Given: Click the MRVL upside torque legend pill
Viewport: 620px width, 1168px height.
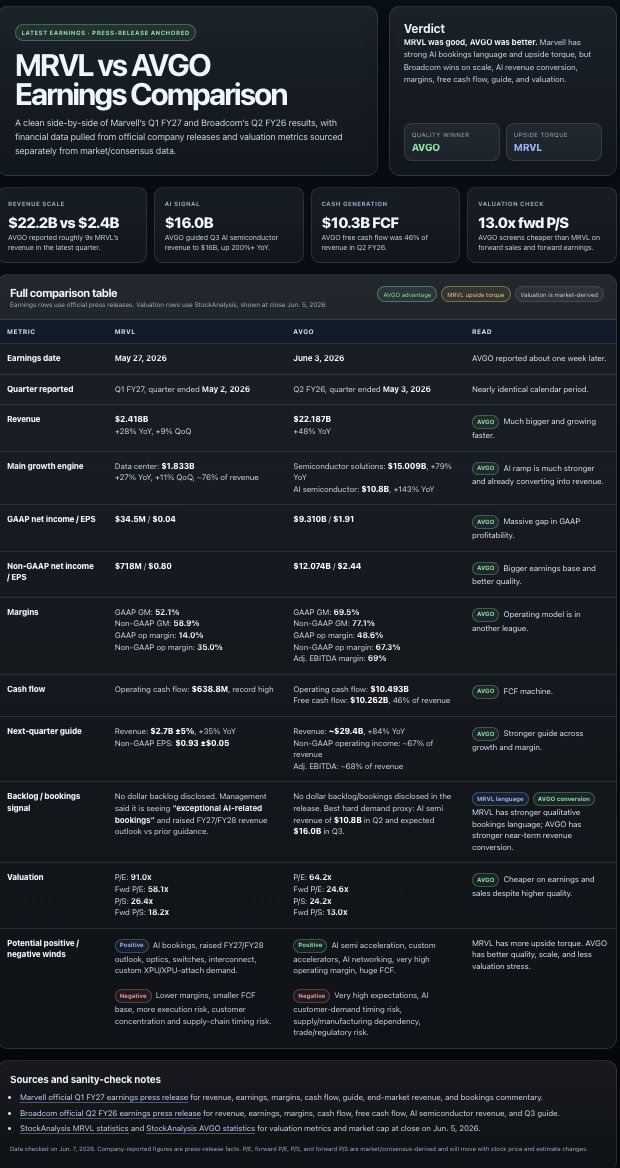Looking at the screenshot, I should [x=475, y=295].
